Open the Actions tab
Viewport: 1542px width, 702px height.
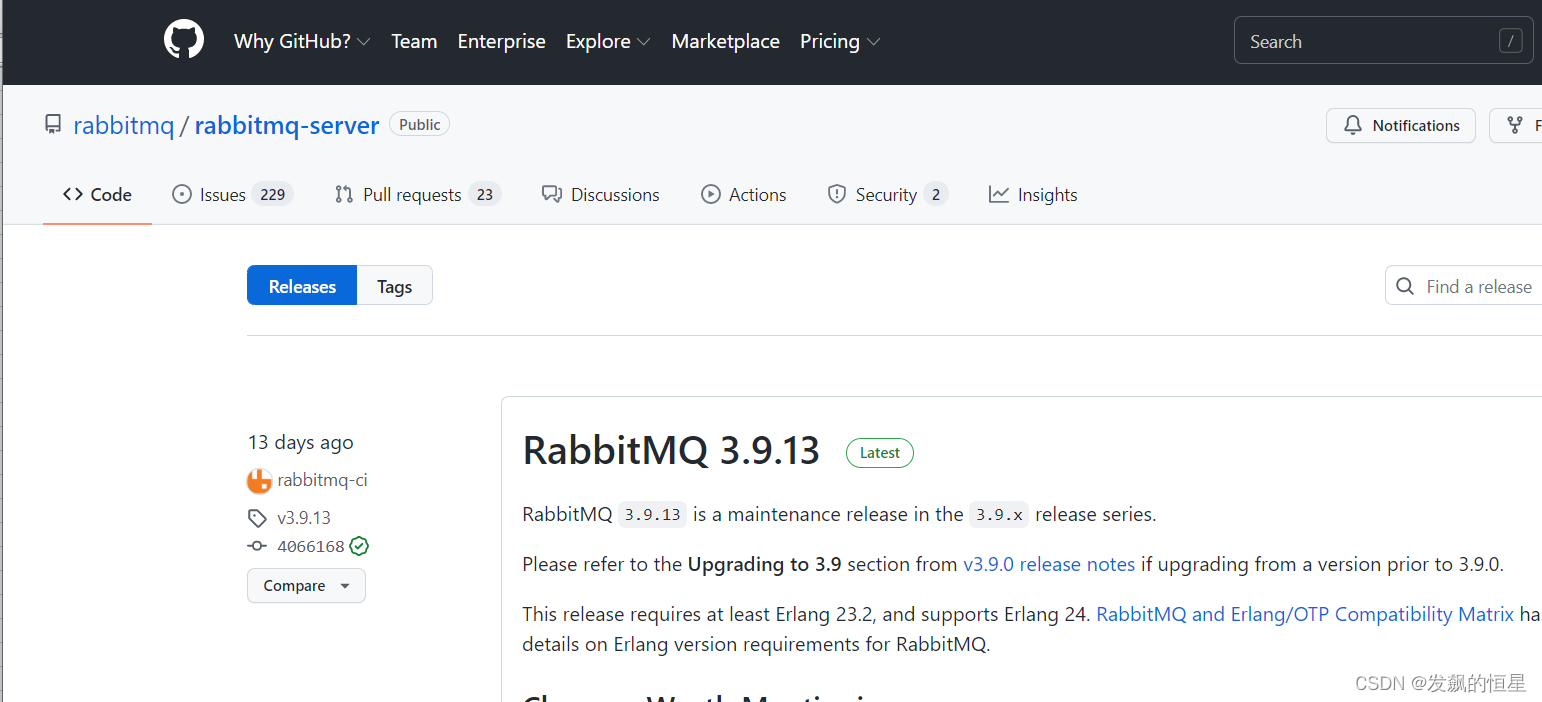[x=743, y=195]
